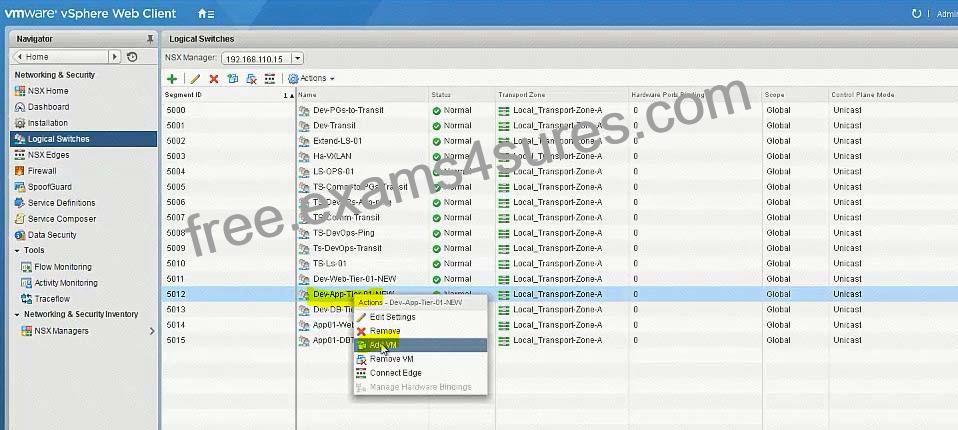Viewport: 958px width, 430px height.
Task: Select Logical Switches in navigator
Action: (84, 139)
